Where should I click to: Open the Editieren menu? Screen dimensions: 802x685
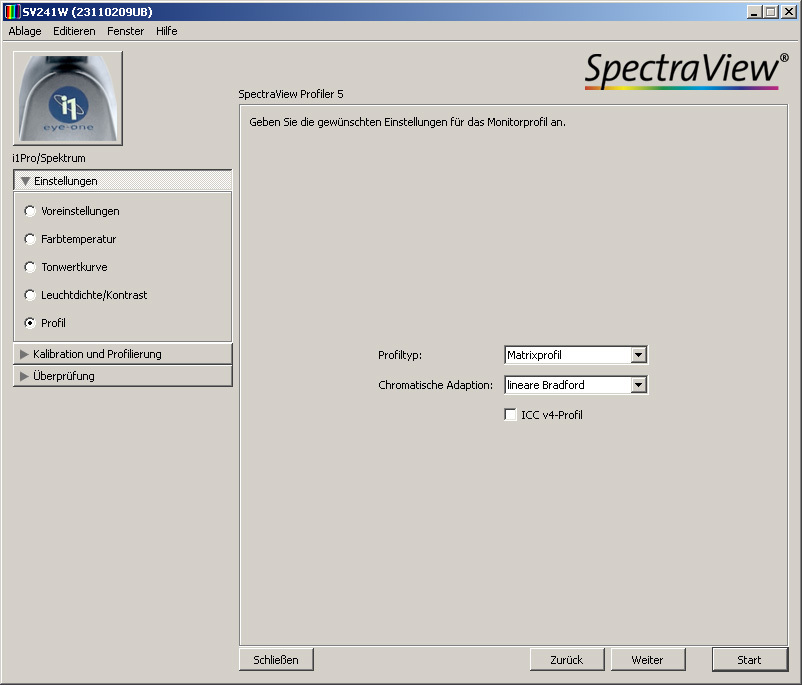pyautogui.click(x=74, y=31)
